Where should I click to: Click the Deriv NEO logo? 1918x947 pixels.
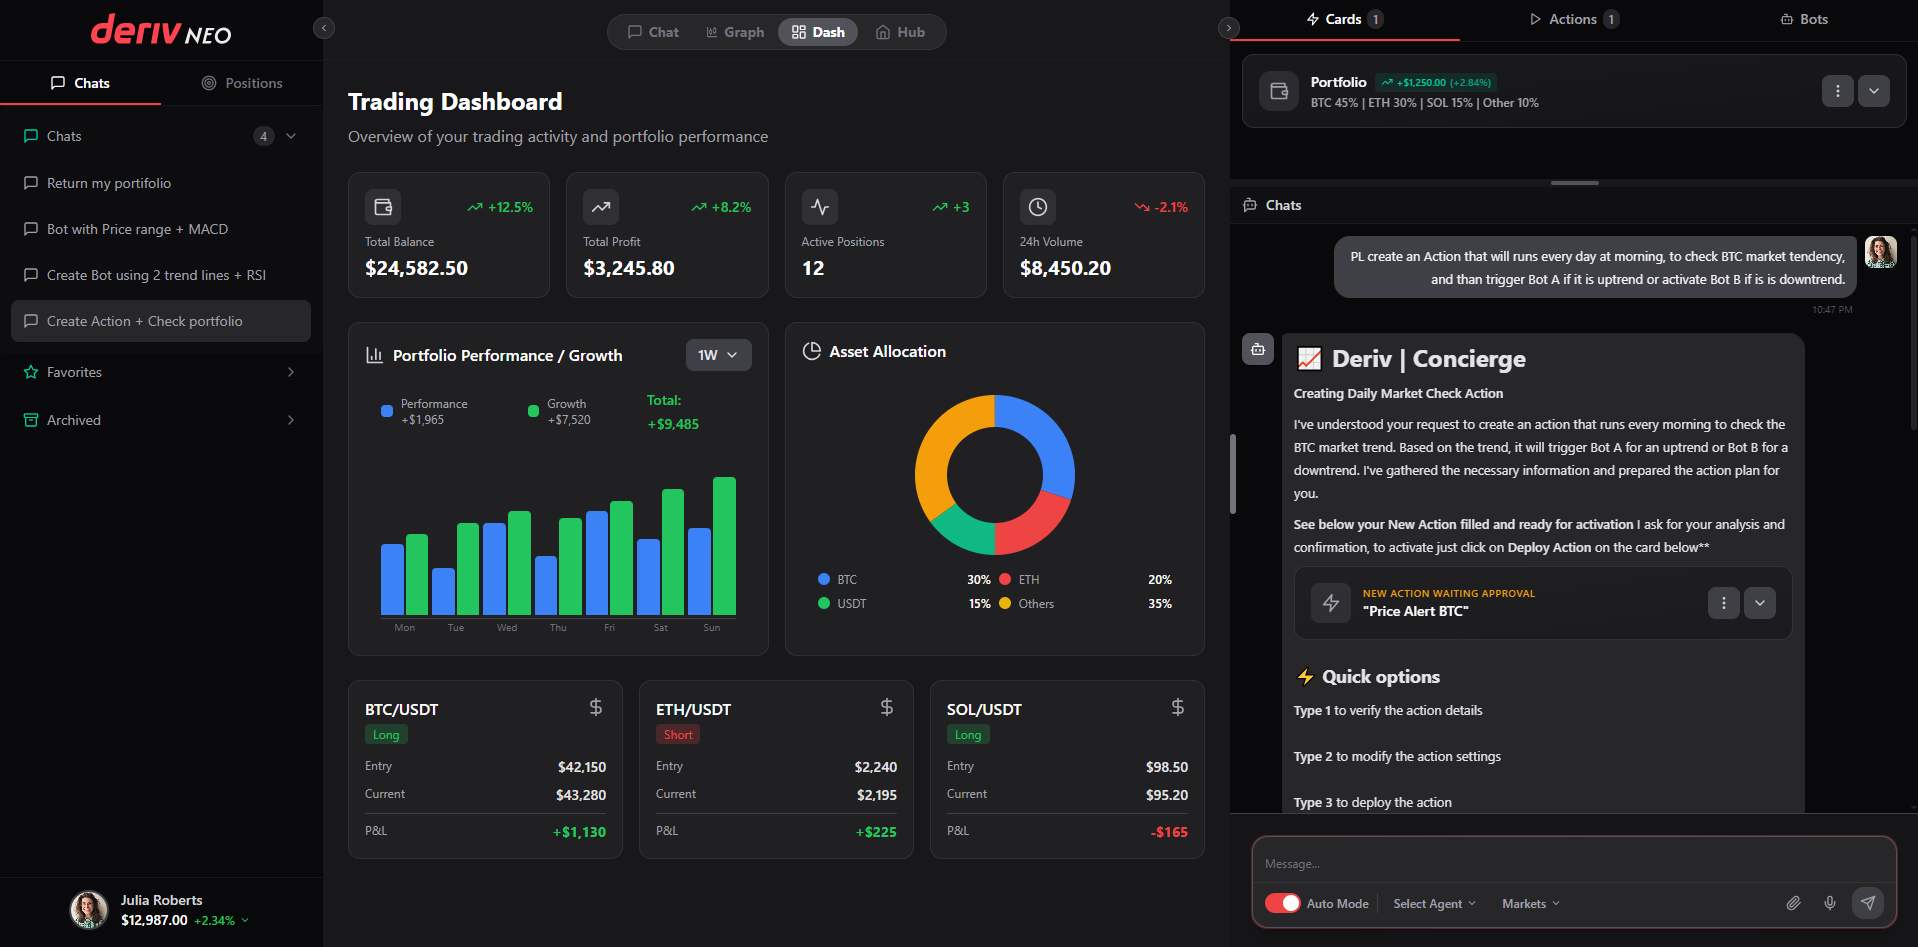click(x=161, y=30)
